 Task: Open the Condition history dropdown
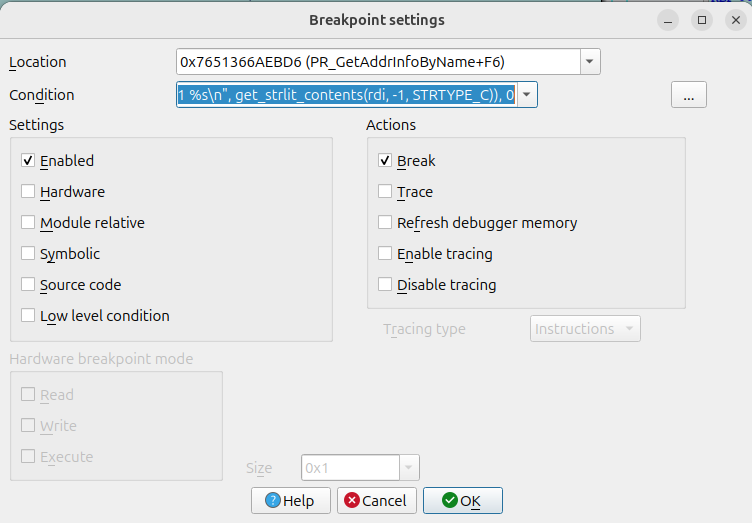tap(527, 94)
